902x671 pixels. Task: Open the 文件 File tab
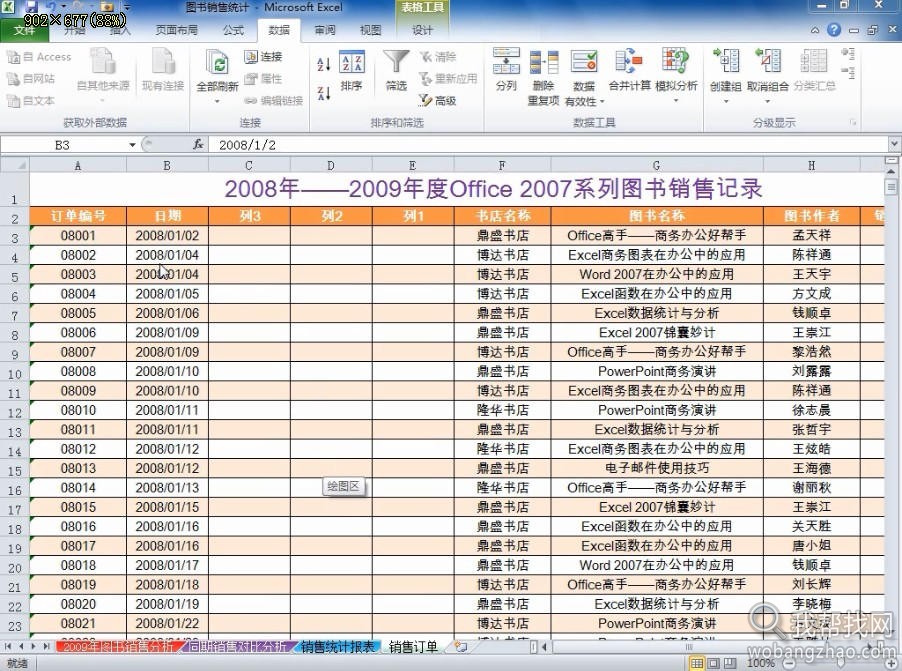[x=25, y=30]
